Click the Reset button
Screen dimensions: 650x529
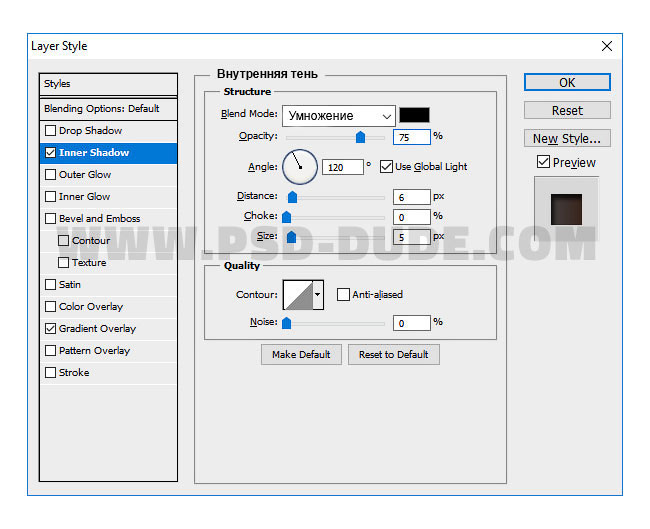pos(567,110)
